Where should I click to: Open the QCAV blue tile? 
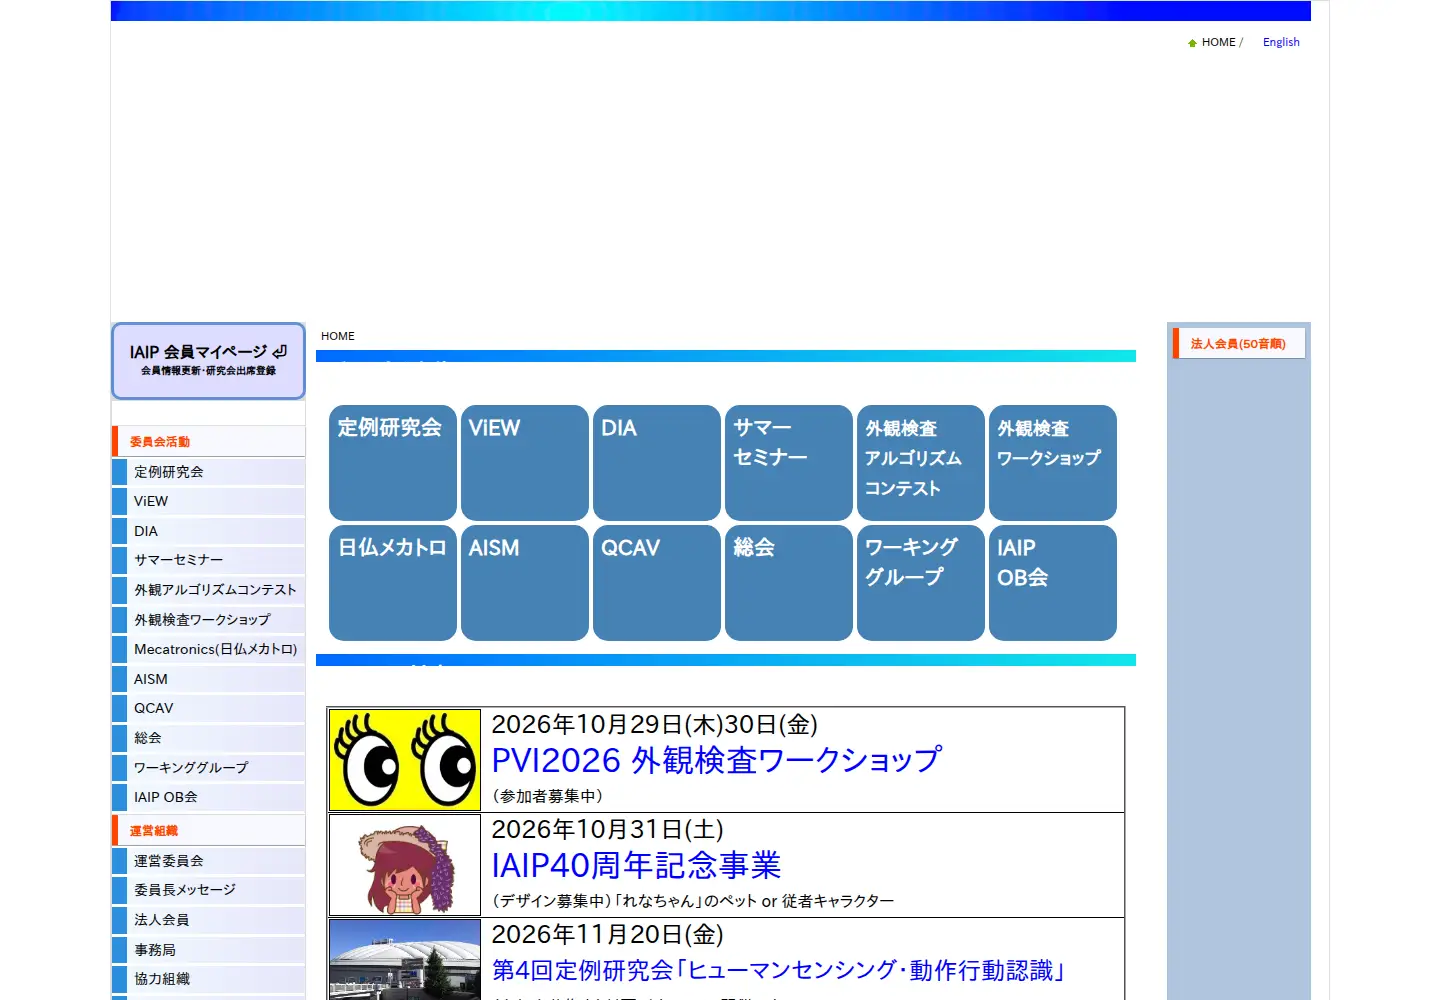pos(657,582)
